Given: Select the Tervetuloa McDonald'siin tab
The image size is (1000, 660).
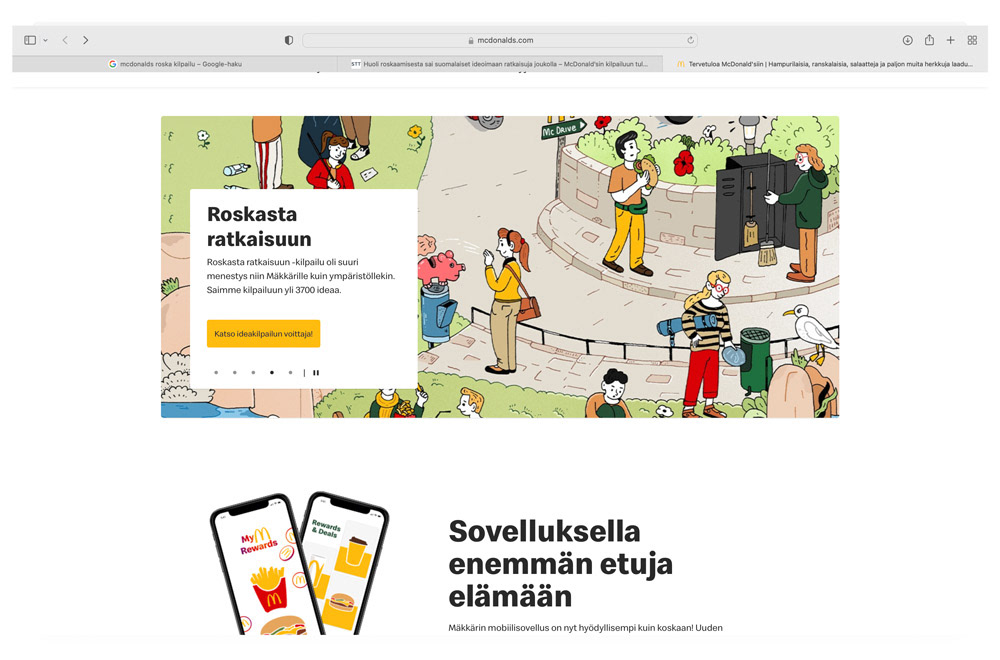Looking at the screenshot, I should coord(825,64).
